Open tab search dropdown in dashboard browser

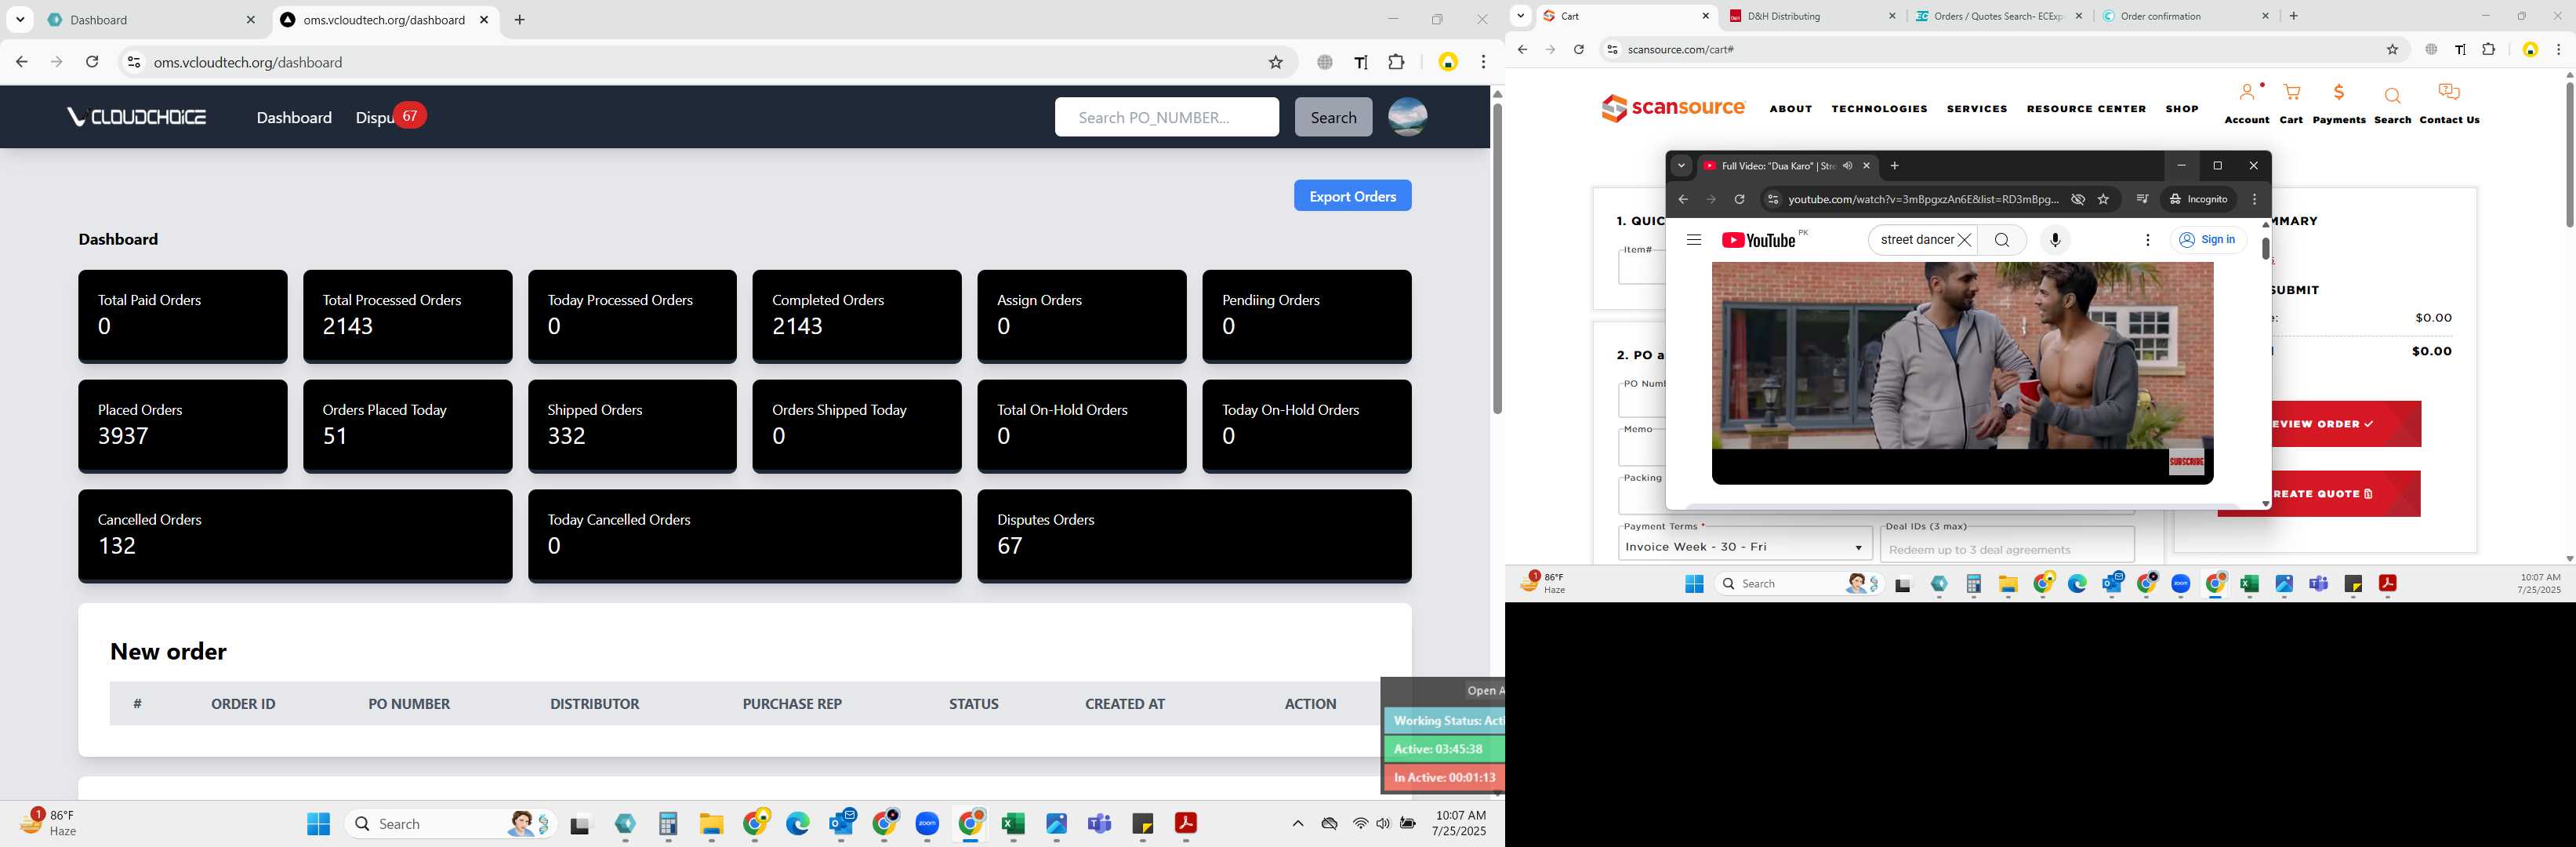pyautogui.click(x=20, y=19)
